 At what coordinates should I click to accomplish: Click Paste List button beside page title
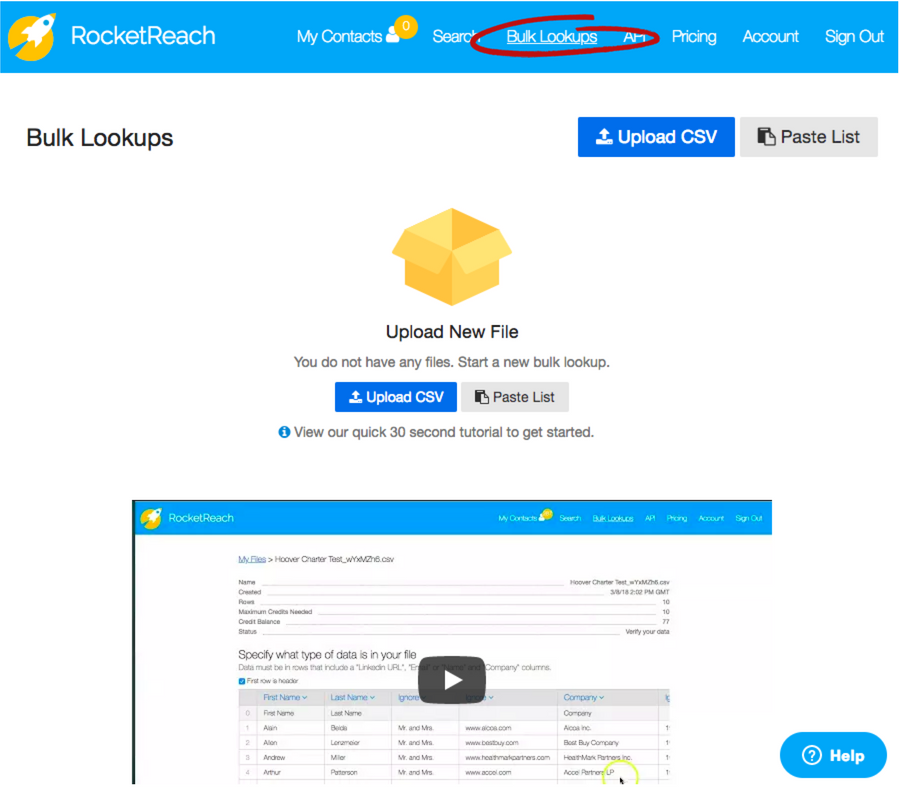pos(809,137)
